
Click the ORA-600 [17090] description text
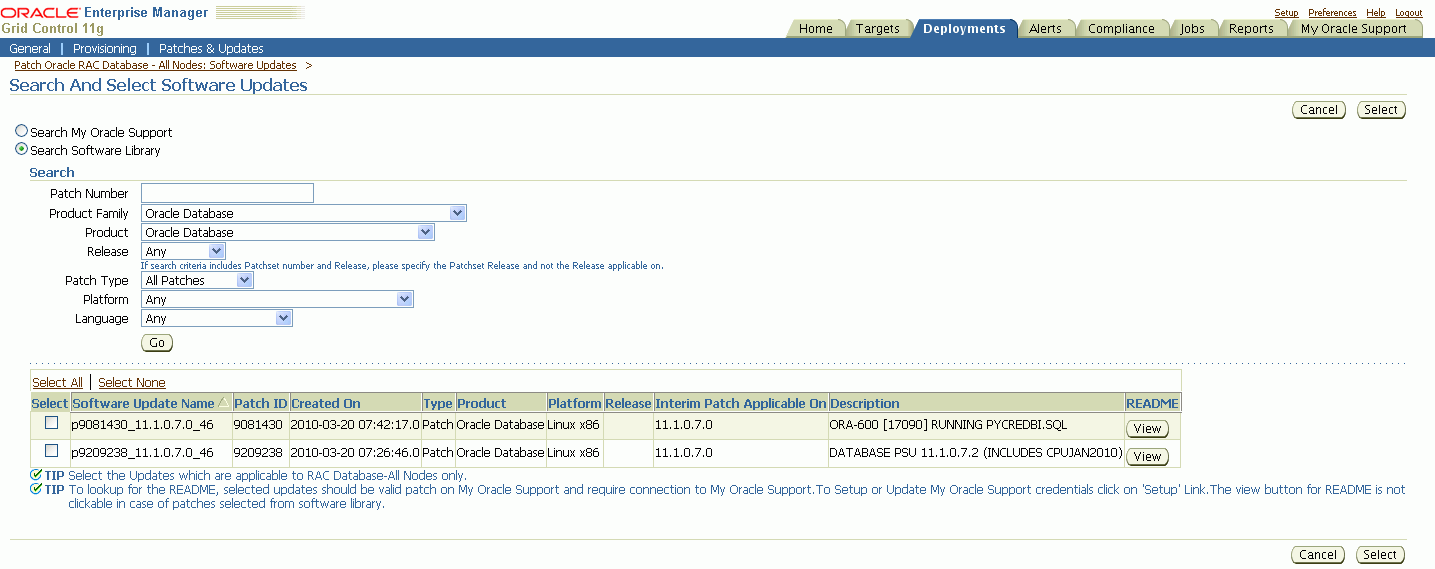[948, 424]
